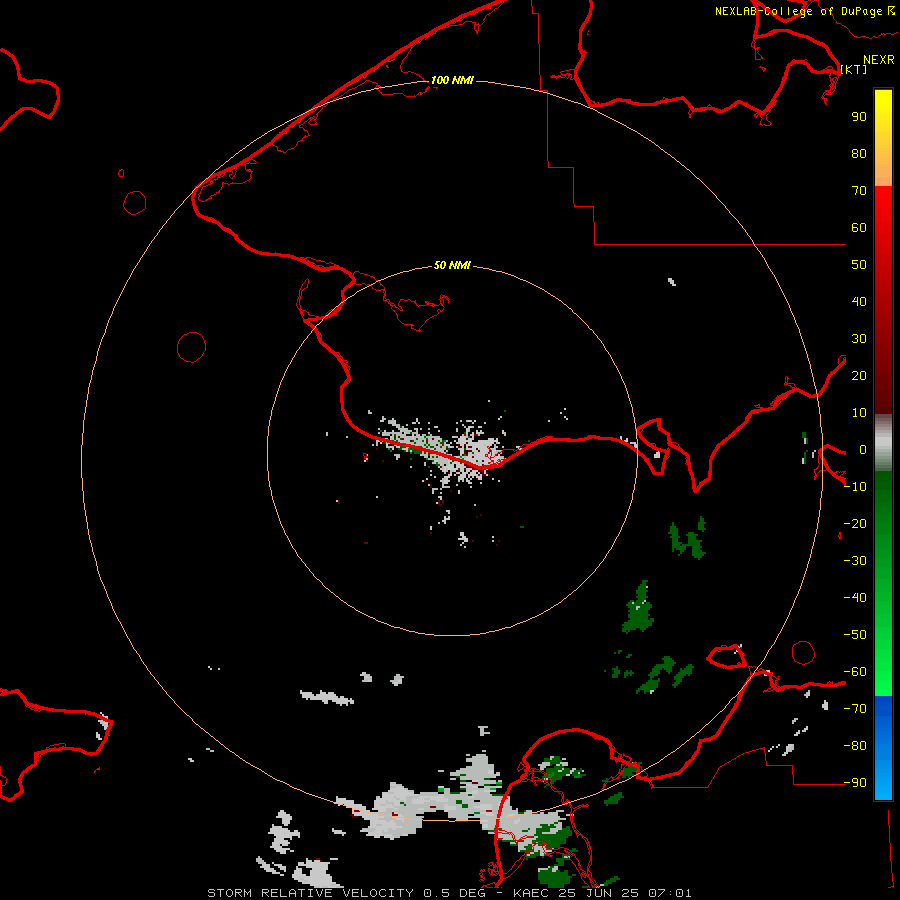
Task: Click the '[KT]' units label
Action: [854, 69]
